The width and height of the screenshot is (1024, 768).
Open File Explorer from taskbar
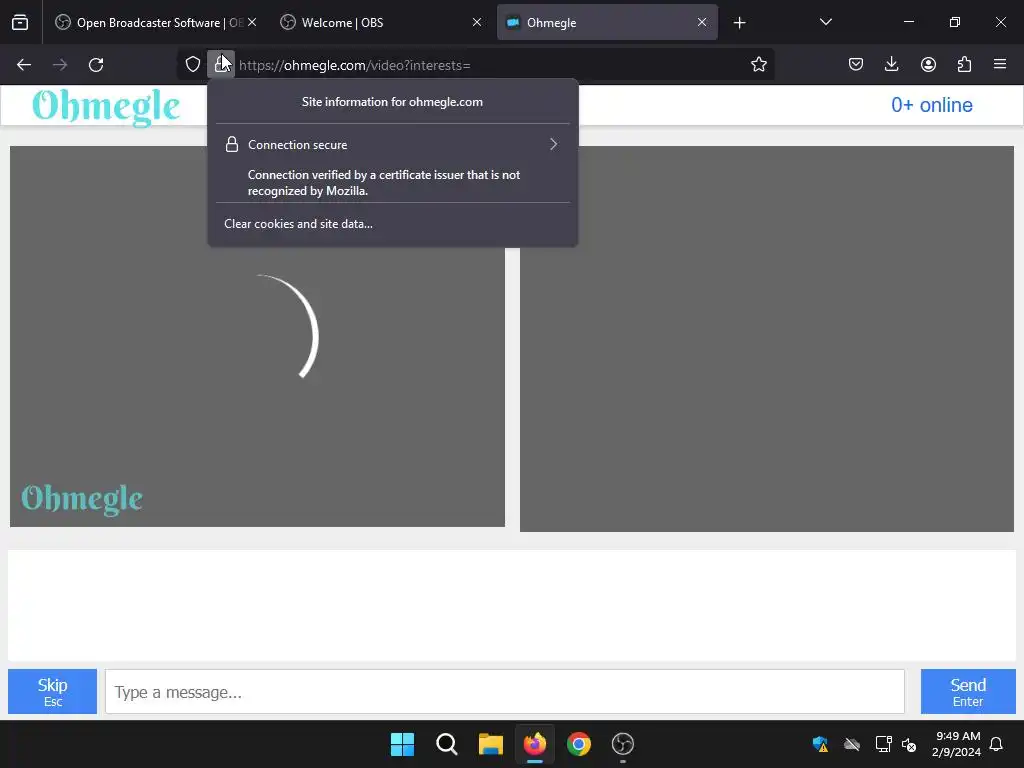[x=490, y=744]
